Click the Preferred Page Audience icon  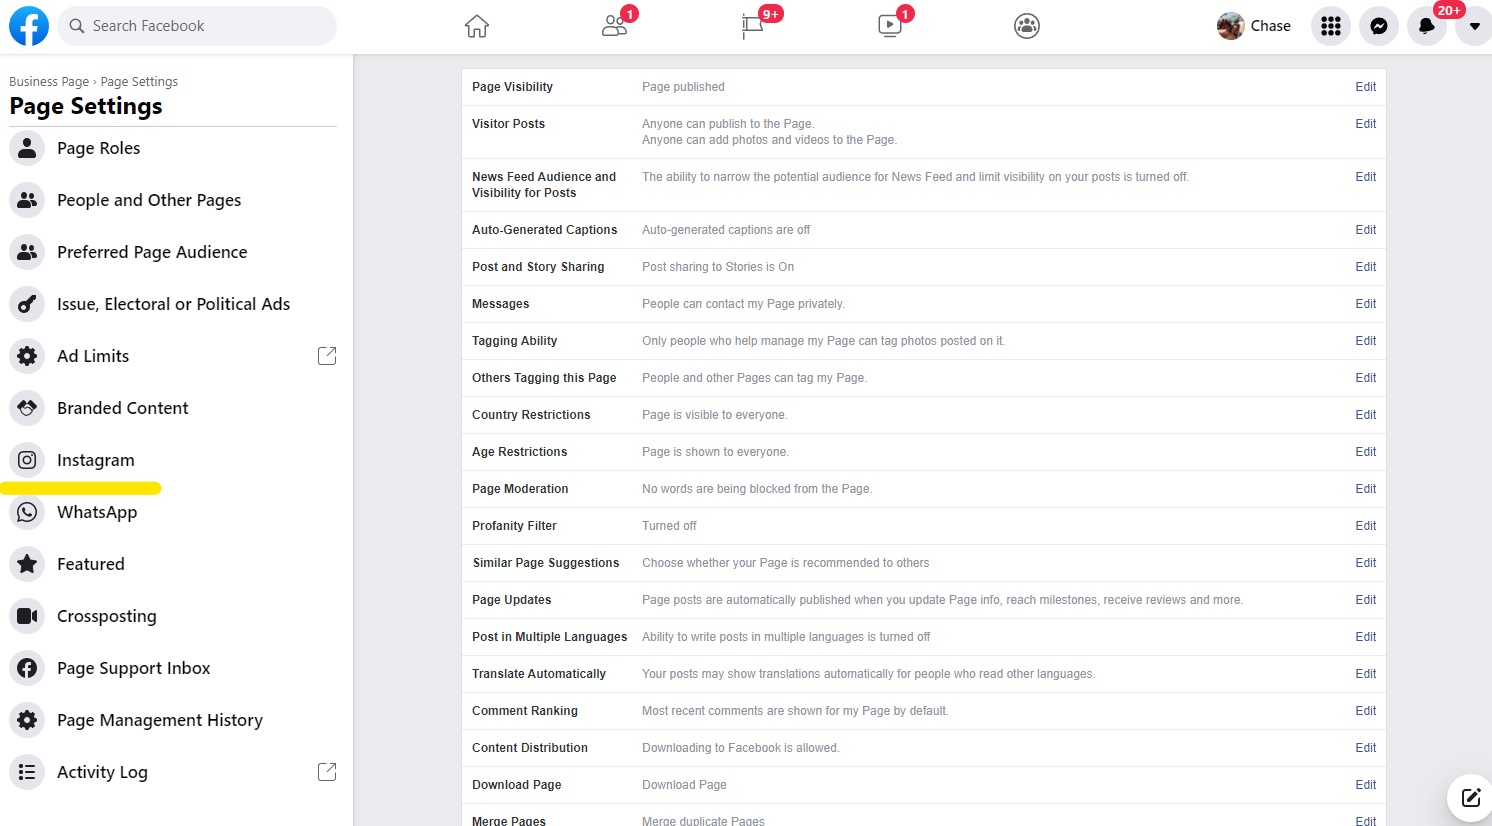pyautogui.click(x=27, y=252)
